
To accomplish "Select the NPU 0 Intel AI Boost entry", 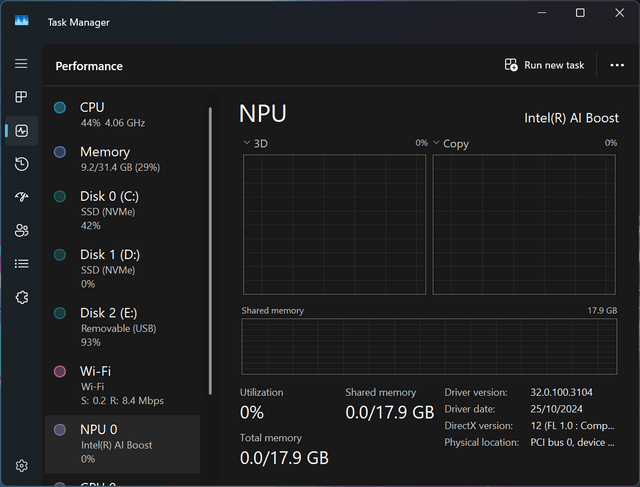I will coord(122,444).
